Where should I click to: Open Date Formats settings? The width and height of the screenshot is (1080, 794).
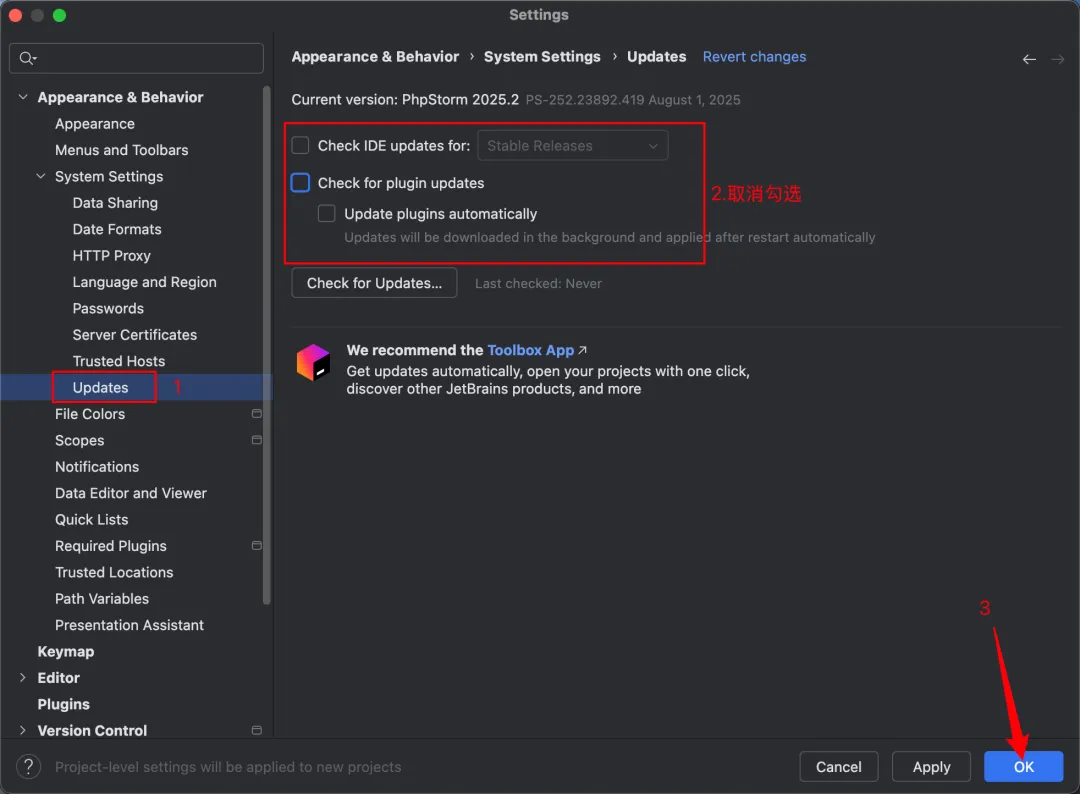click(117, 229)
